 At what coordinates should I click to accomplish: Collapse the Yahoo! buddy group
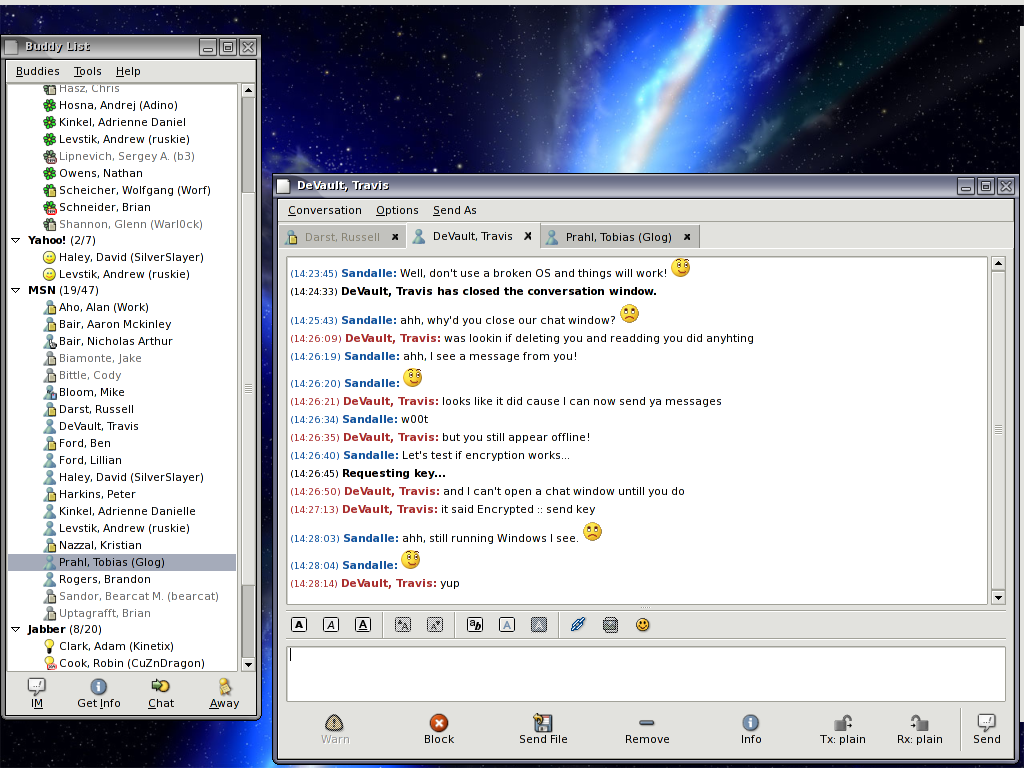(16, 240)
